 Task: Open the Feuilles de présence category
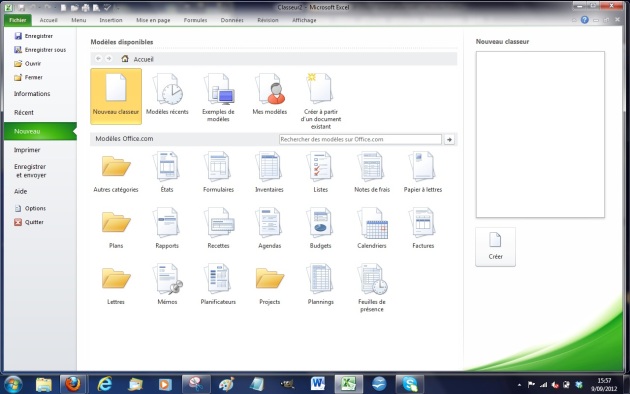coord(372,288)
